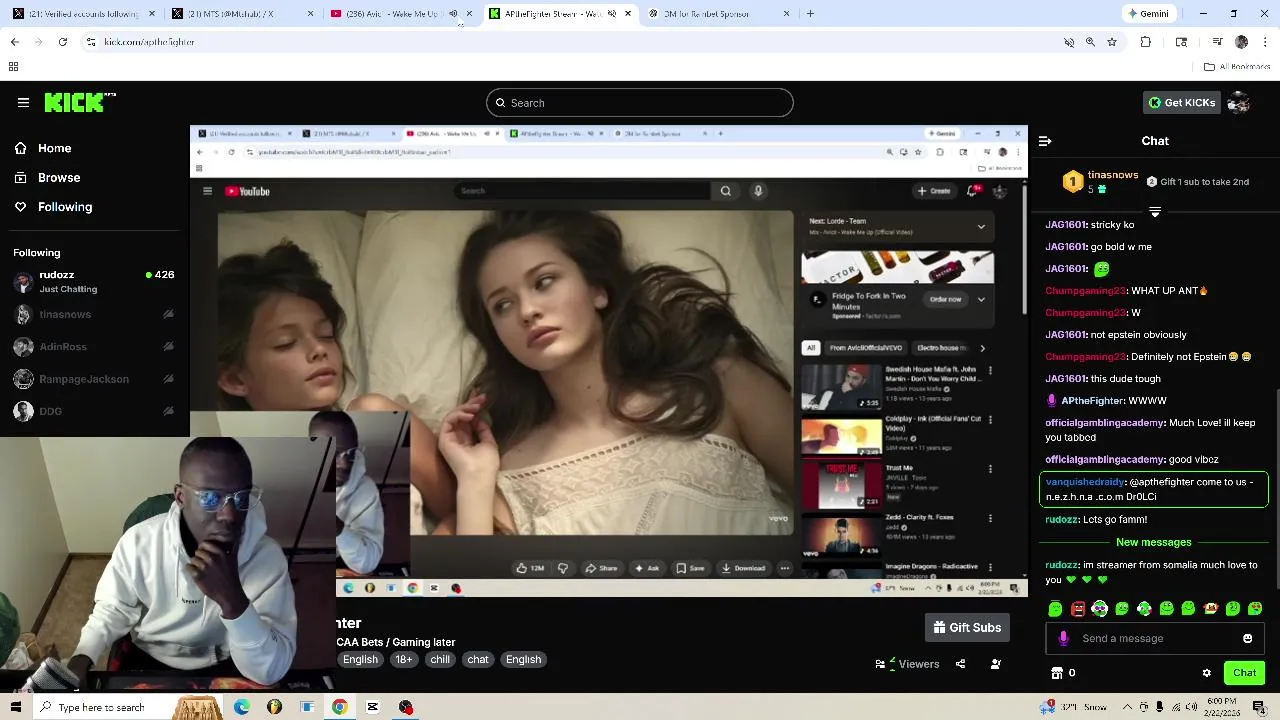This screenshot has height=720, width=1280.
Task: Collapse the chat panel
Action: point(1045,141)
